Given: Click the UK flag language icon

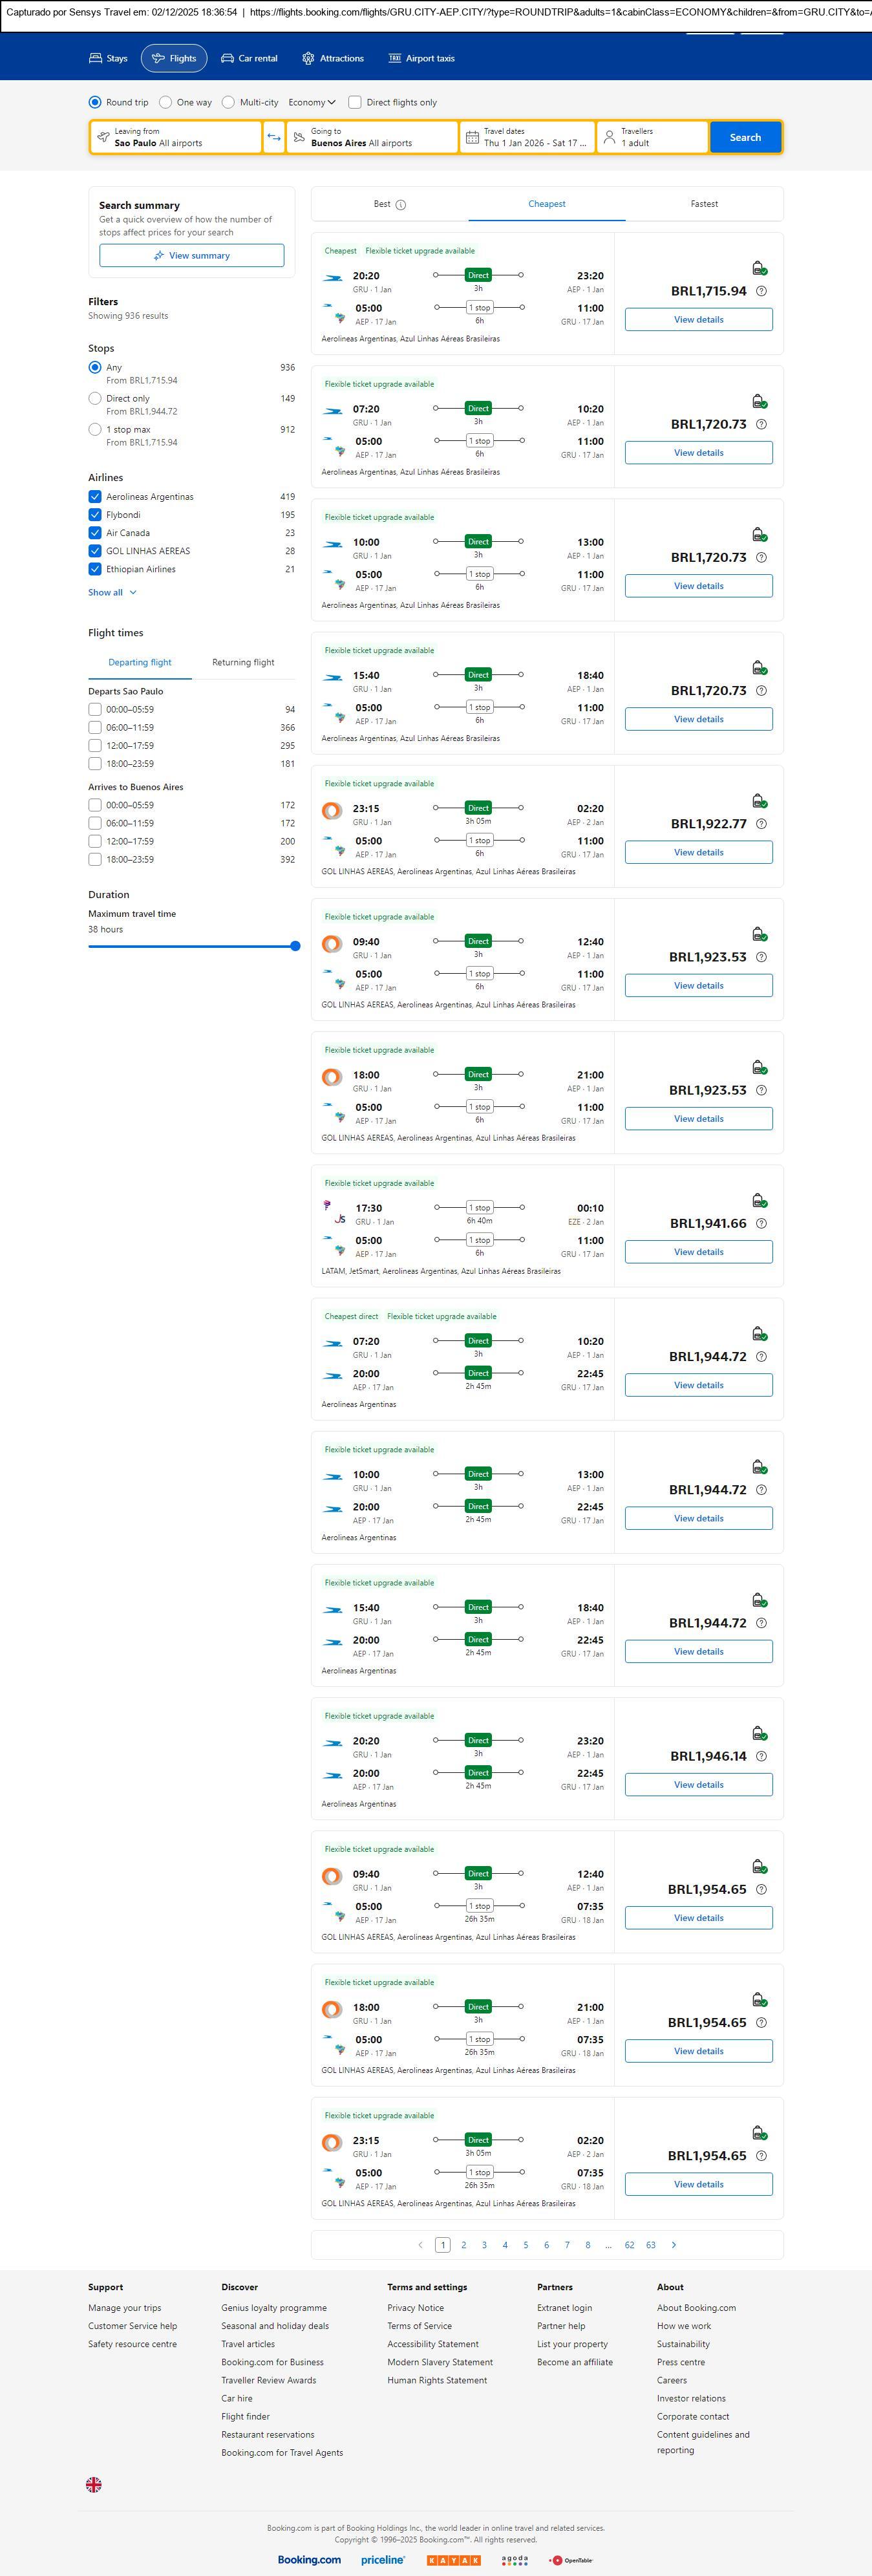Looking at the screenshot, I should pos(94,2484).
